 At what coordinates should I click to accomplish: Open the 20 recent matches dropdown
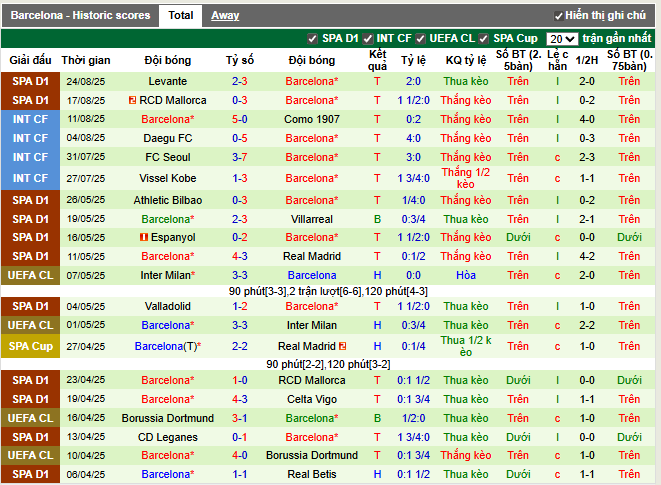[562, 39]
